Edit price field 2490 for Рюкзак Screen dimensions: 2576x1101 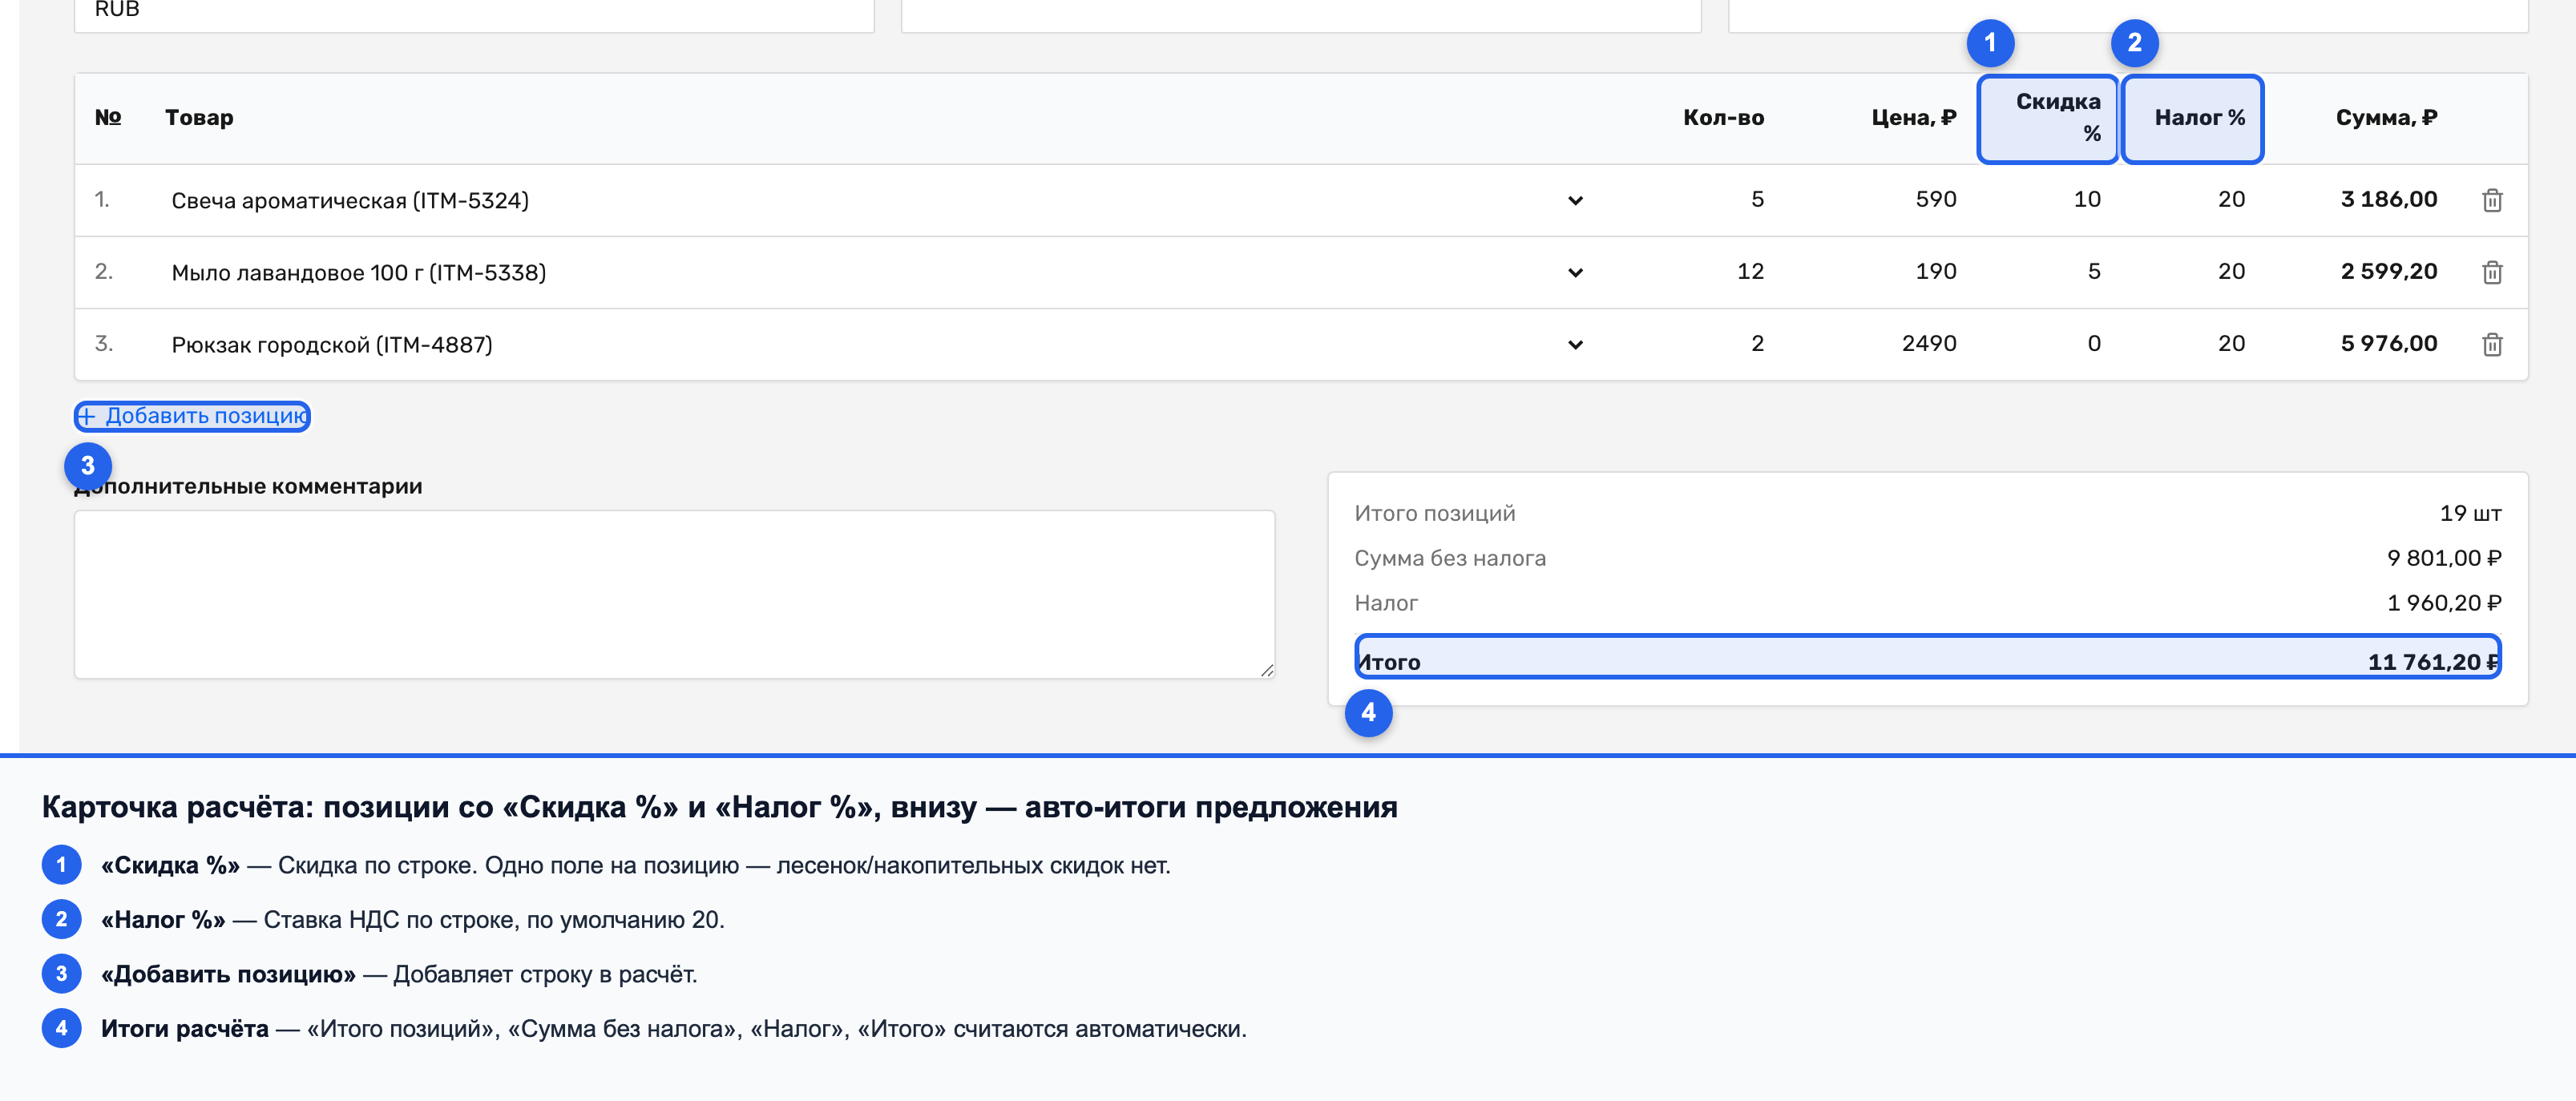tap(1879, 344)
